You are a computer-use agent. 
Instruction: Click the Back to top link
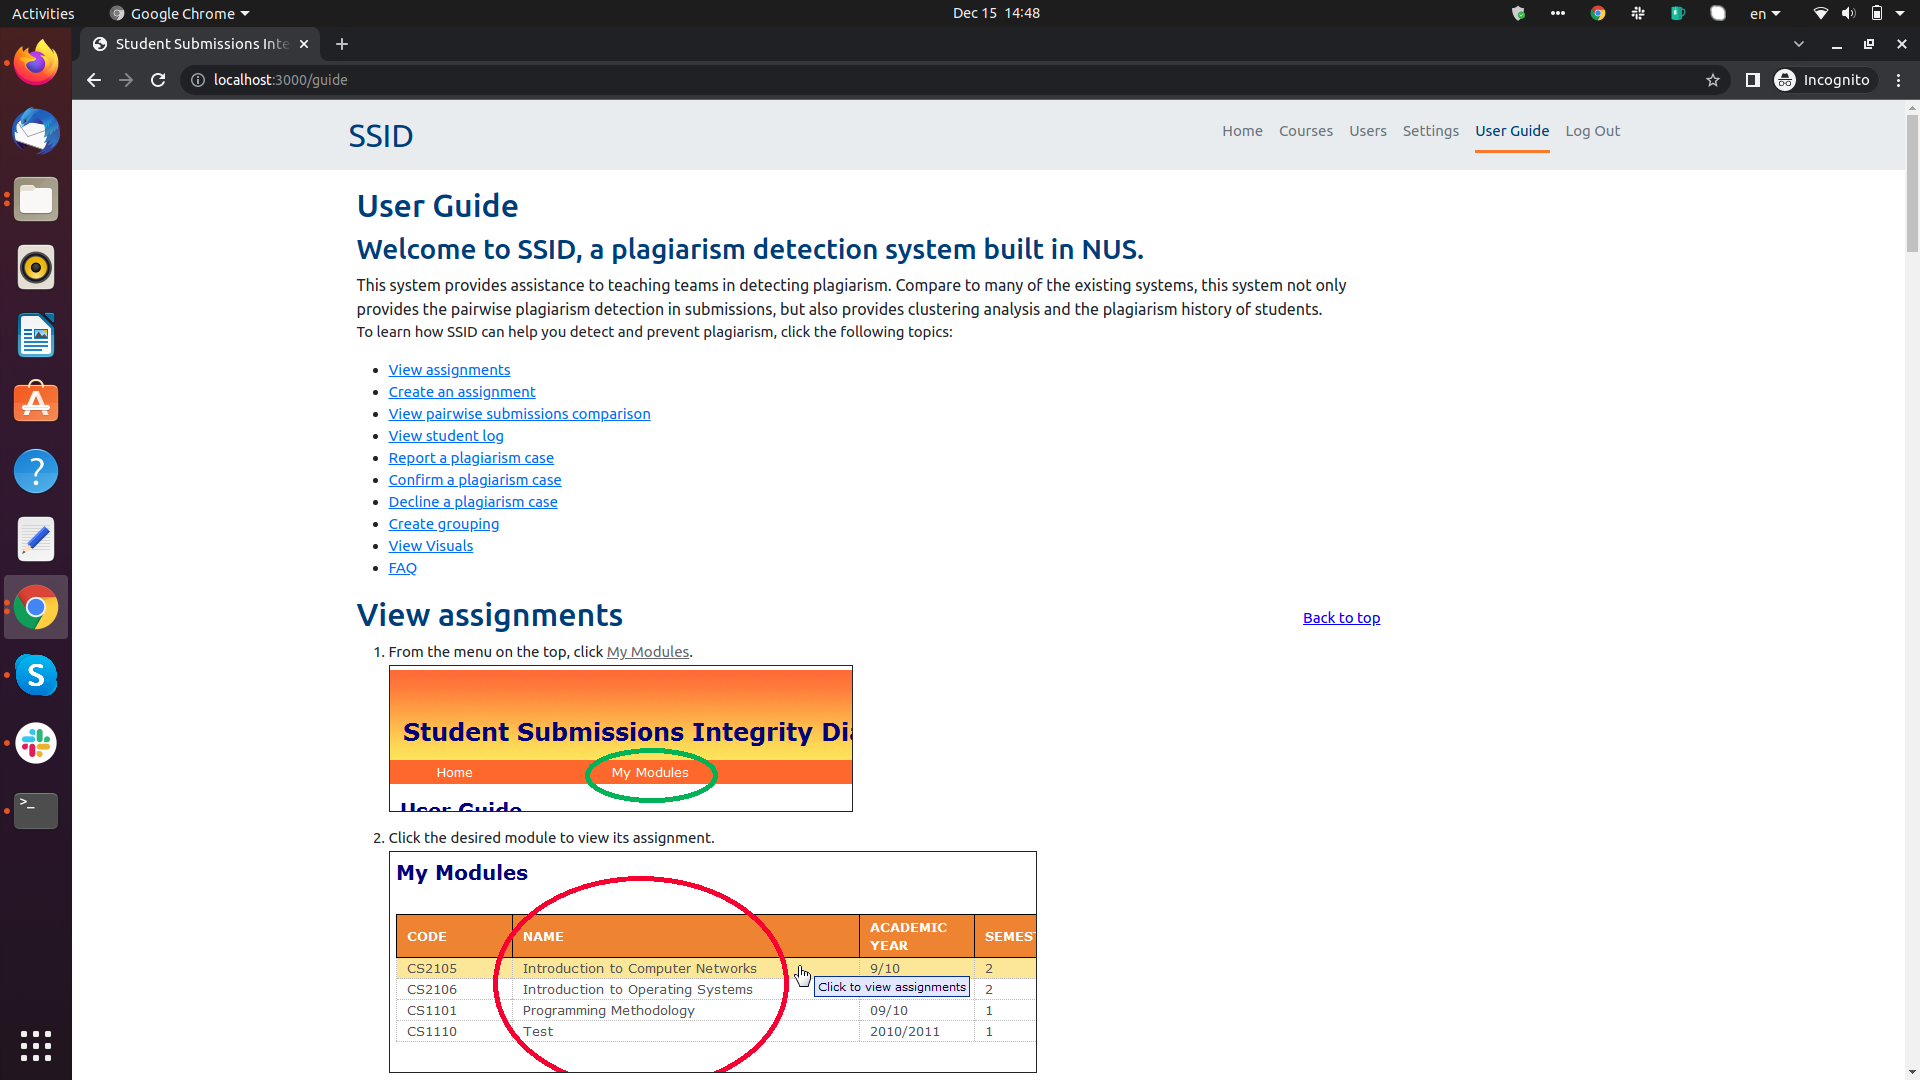click(1341, 618)
